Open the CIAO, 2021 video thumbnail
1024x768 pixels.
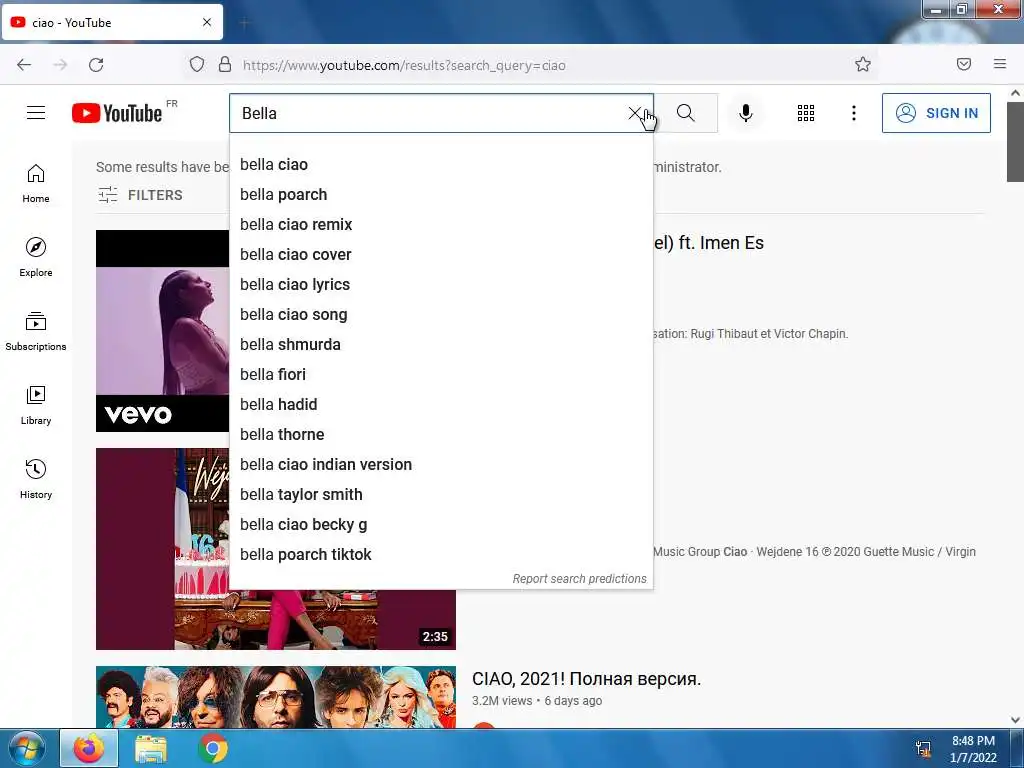click(x=276, y=697)
